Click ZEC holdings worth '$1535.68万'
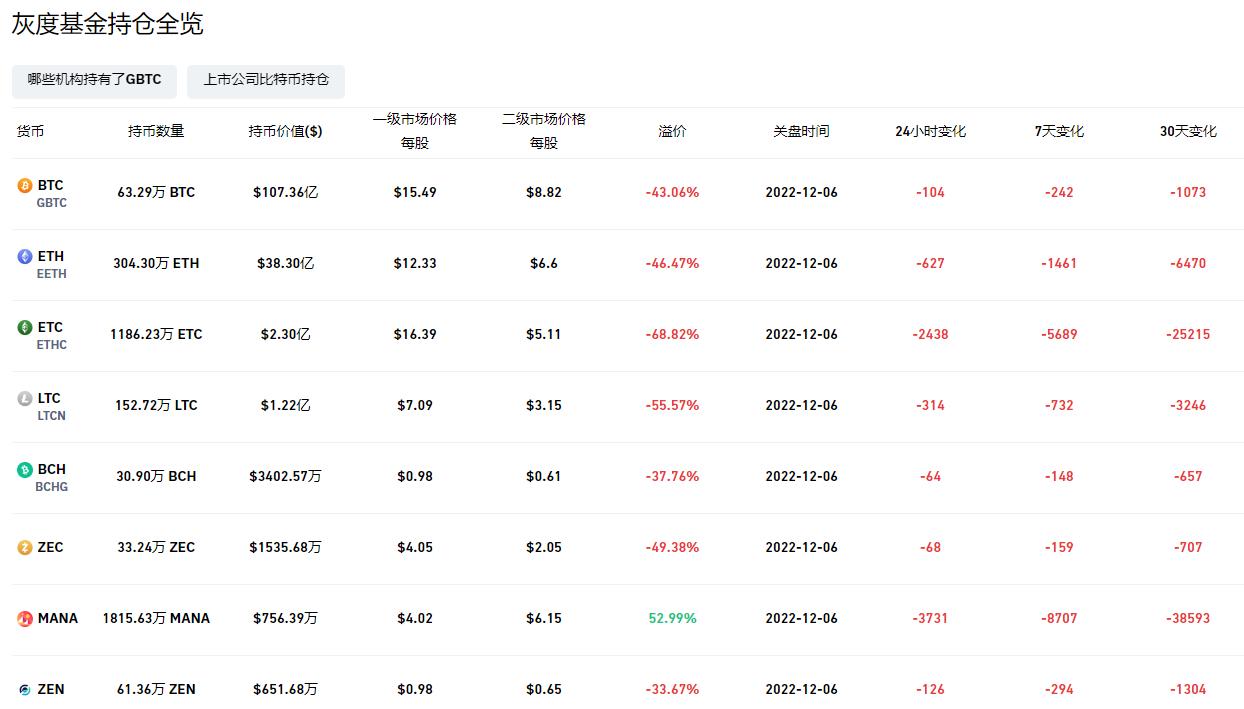Image resolution: width=1244 pixels, height=709 pixels. [285, 547]
